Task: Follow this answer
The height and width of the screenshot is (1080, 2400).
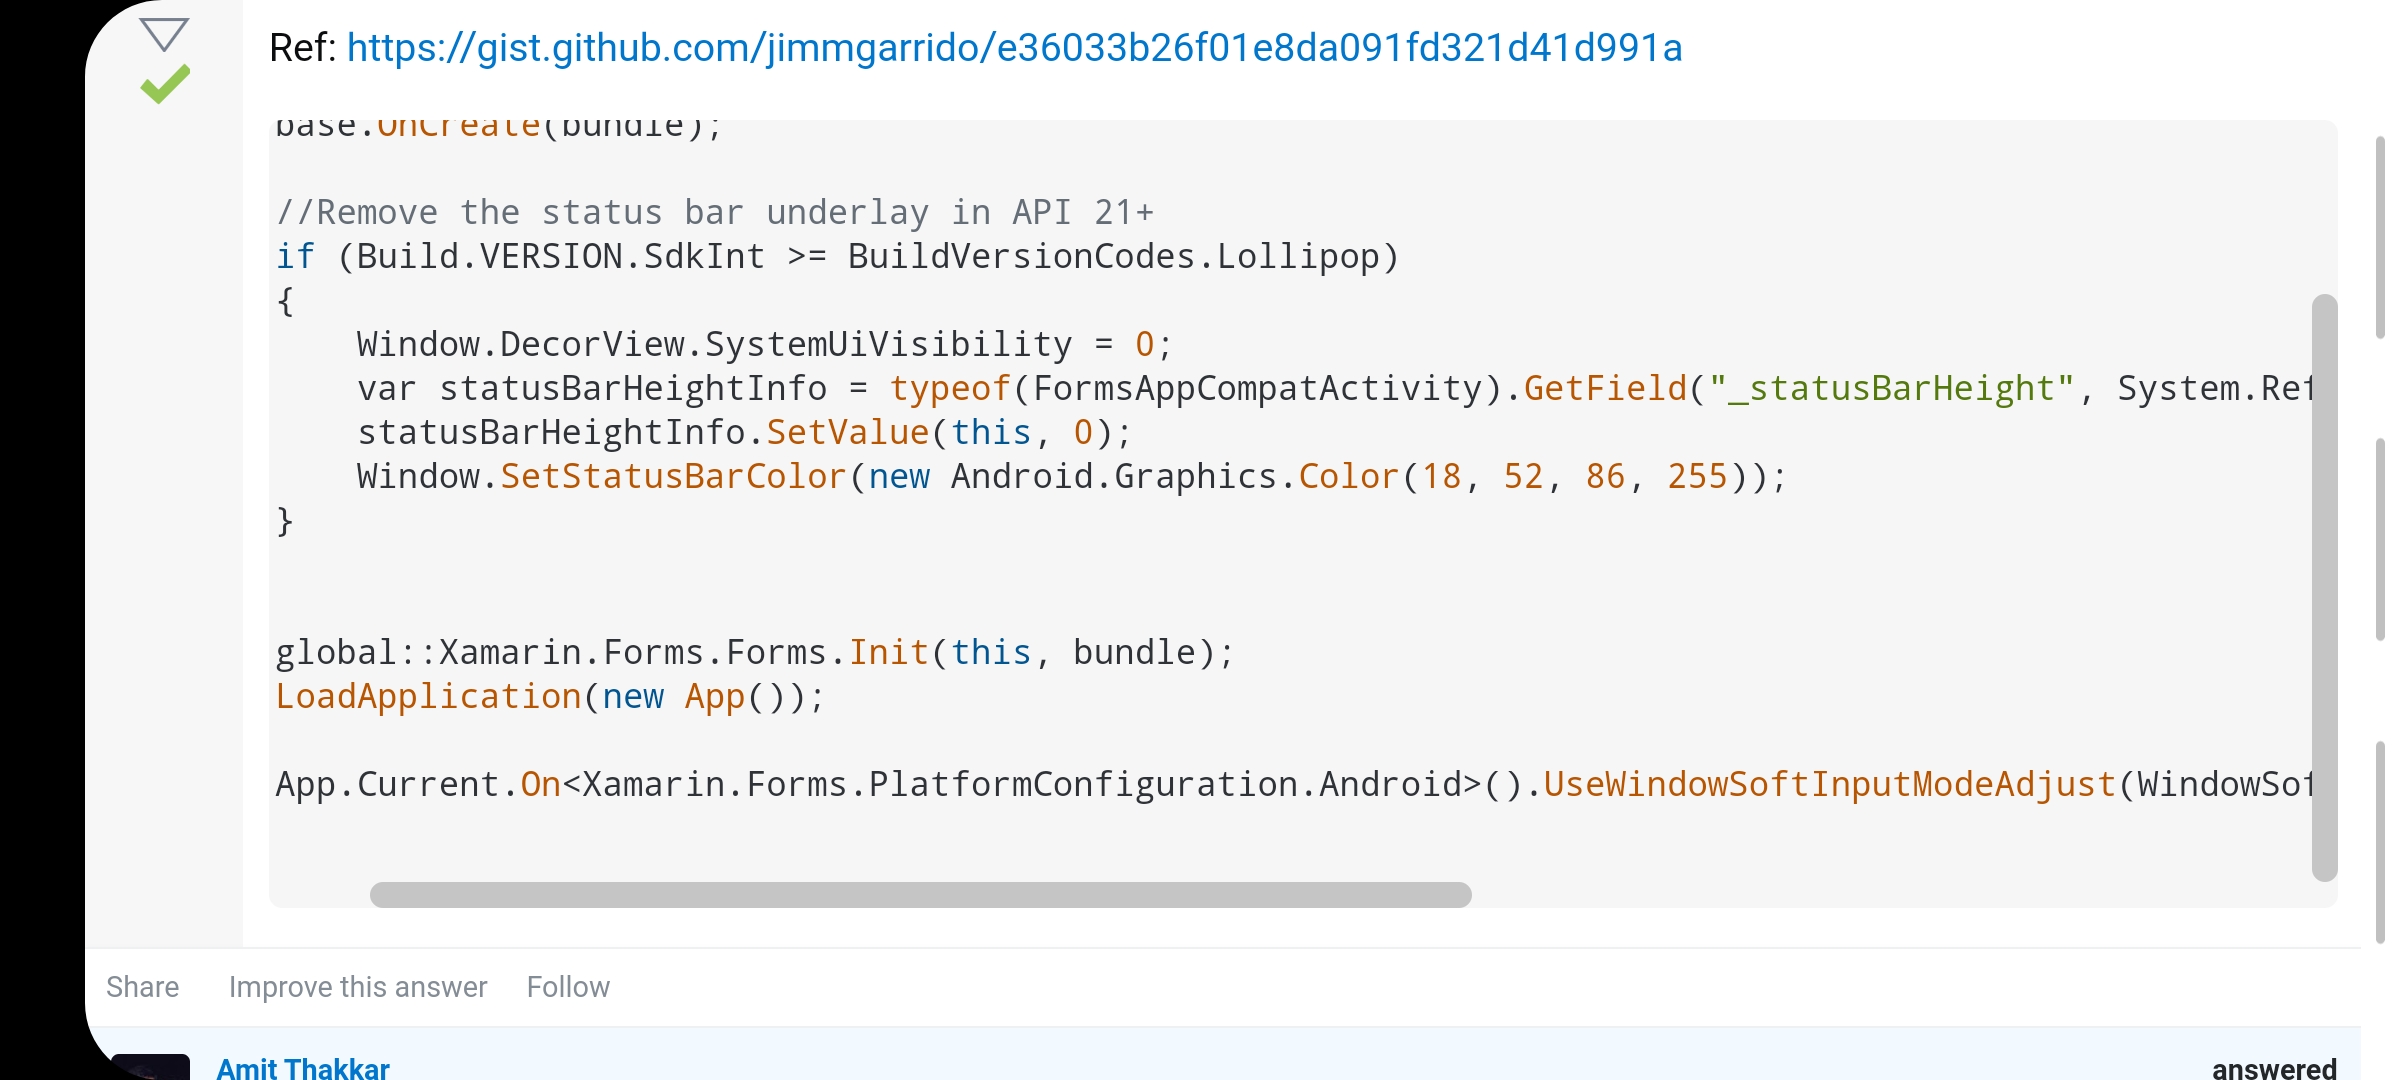Action: click(x=568, y=987)
